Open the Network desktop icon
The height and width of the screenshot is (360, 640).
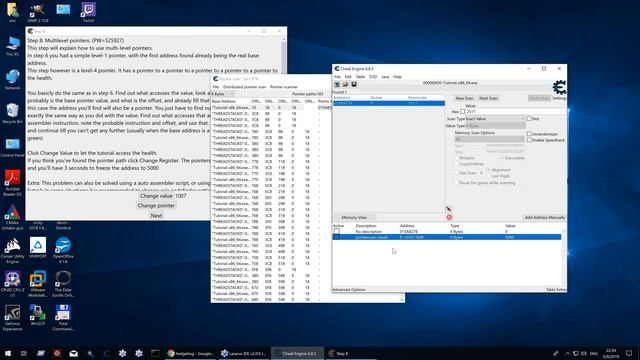12,80
